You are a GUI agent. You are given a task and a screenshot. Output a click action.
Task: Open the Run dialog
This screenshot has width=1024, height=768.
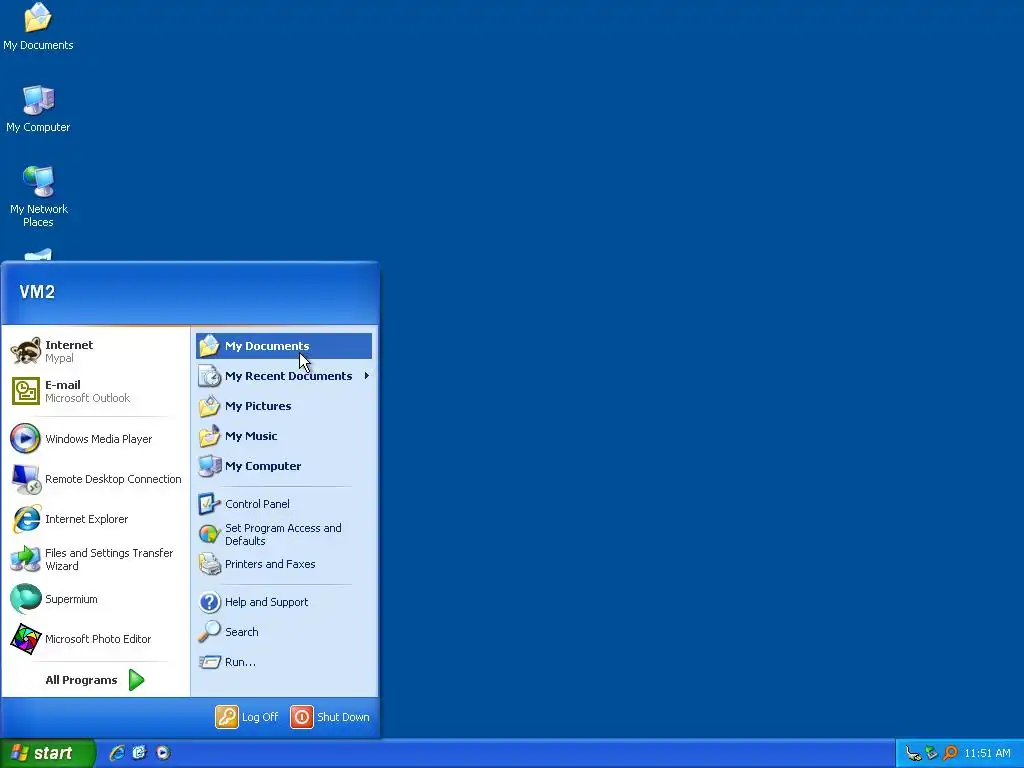coord(283,662)
